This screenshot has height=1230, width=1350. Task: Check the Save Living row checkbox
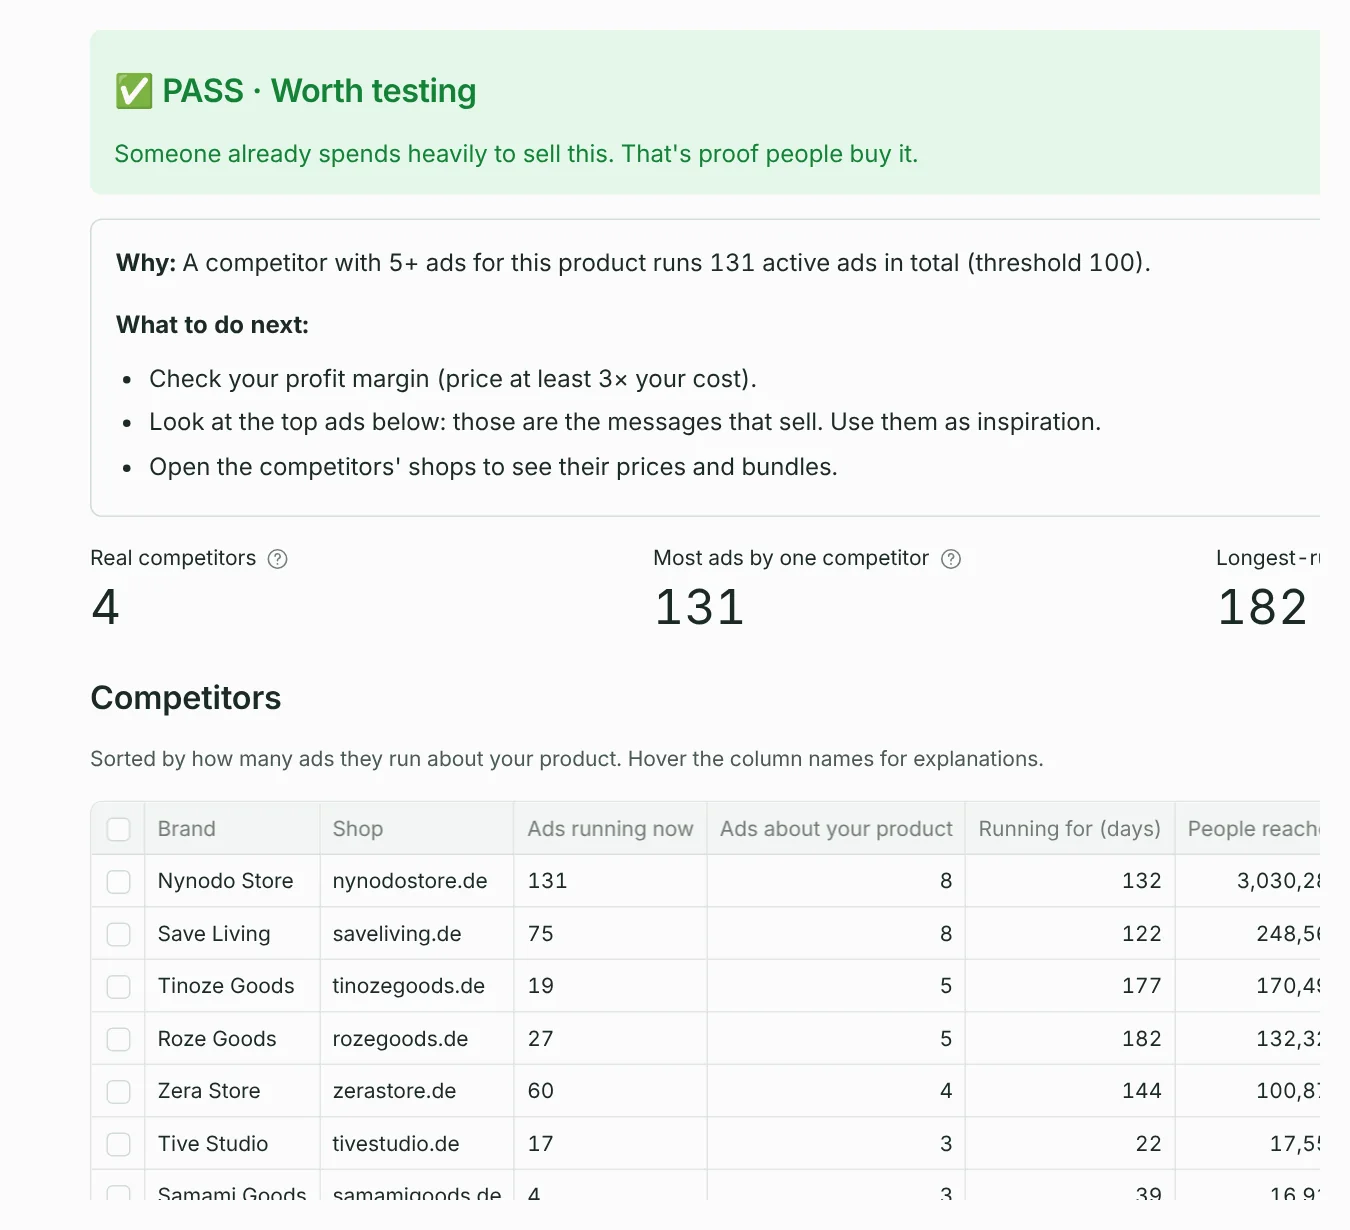118,934
